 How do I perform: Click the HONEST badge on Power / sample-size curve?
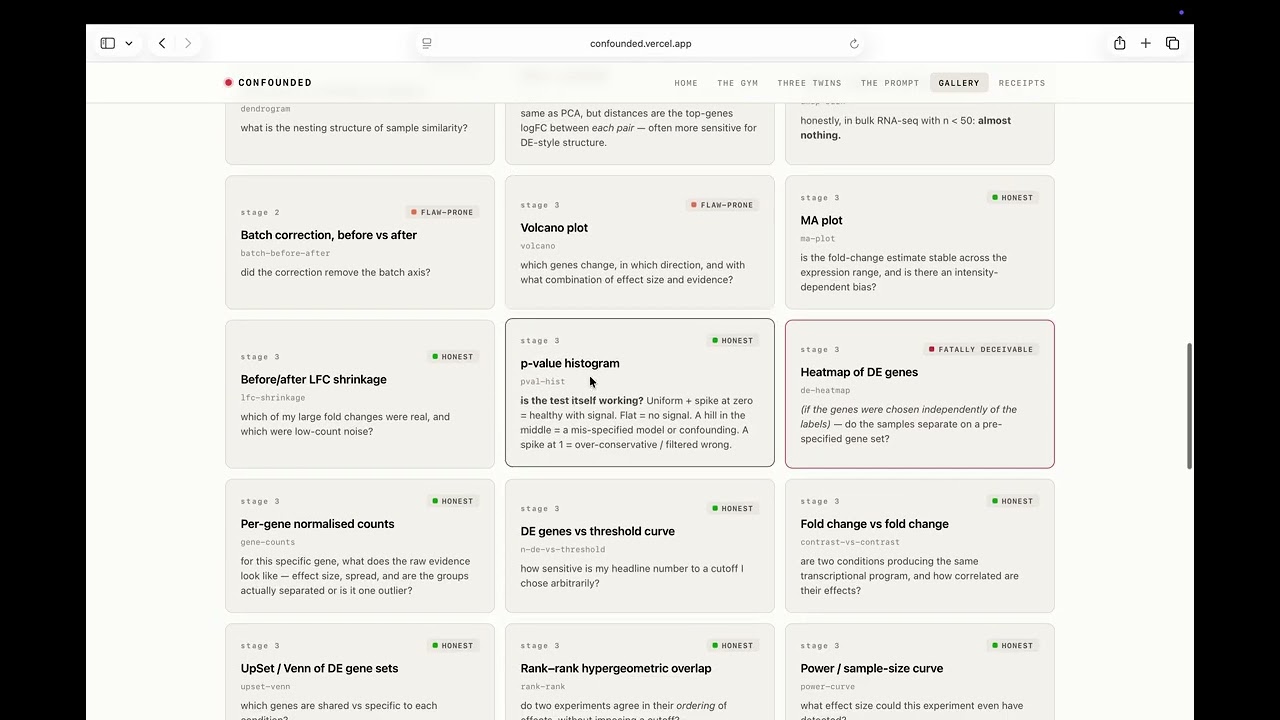pos(1013,645)
